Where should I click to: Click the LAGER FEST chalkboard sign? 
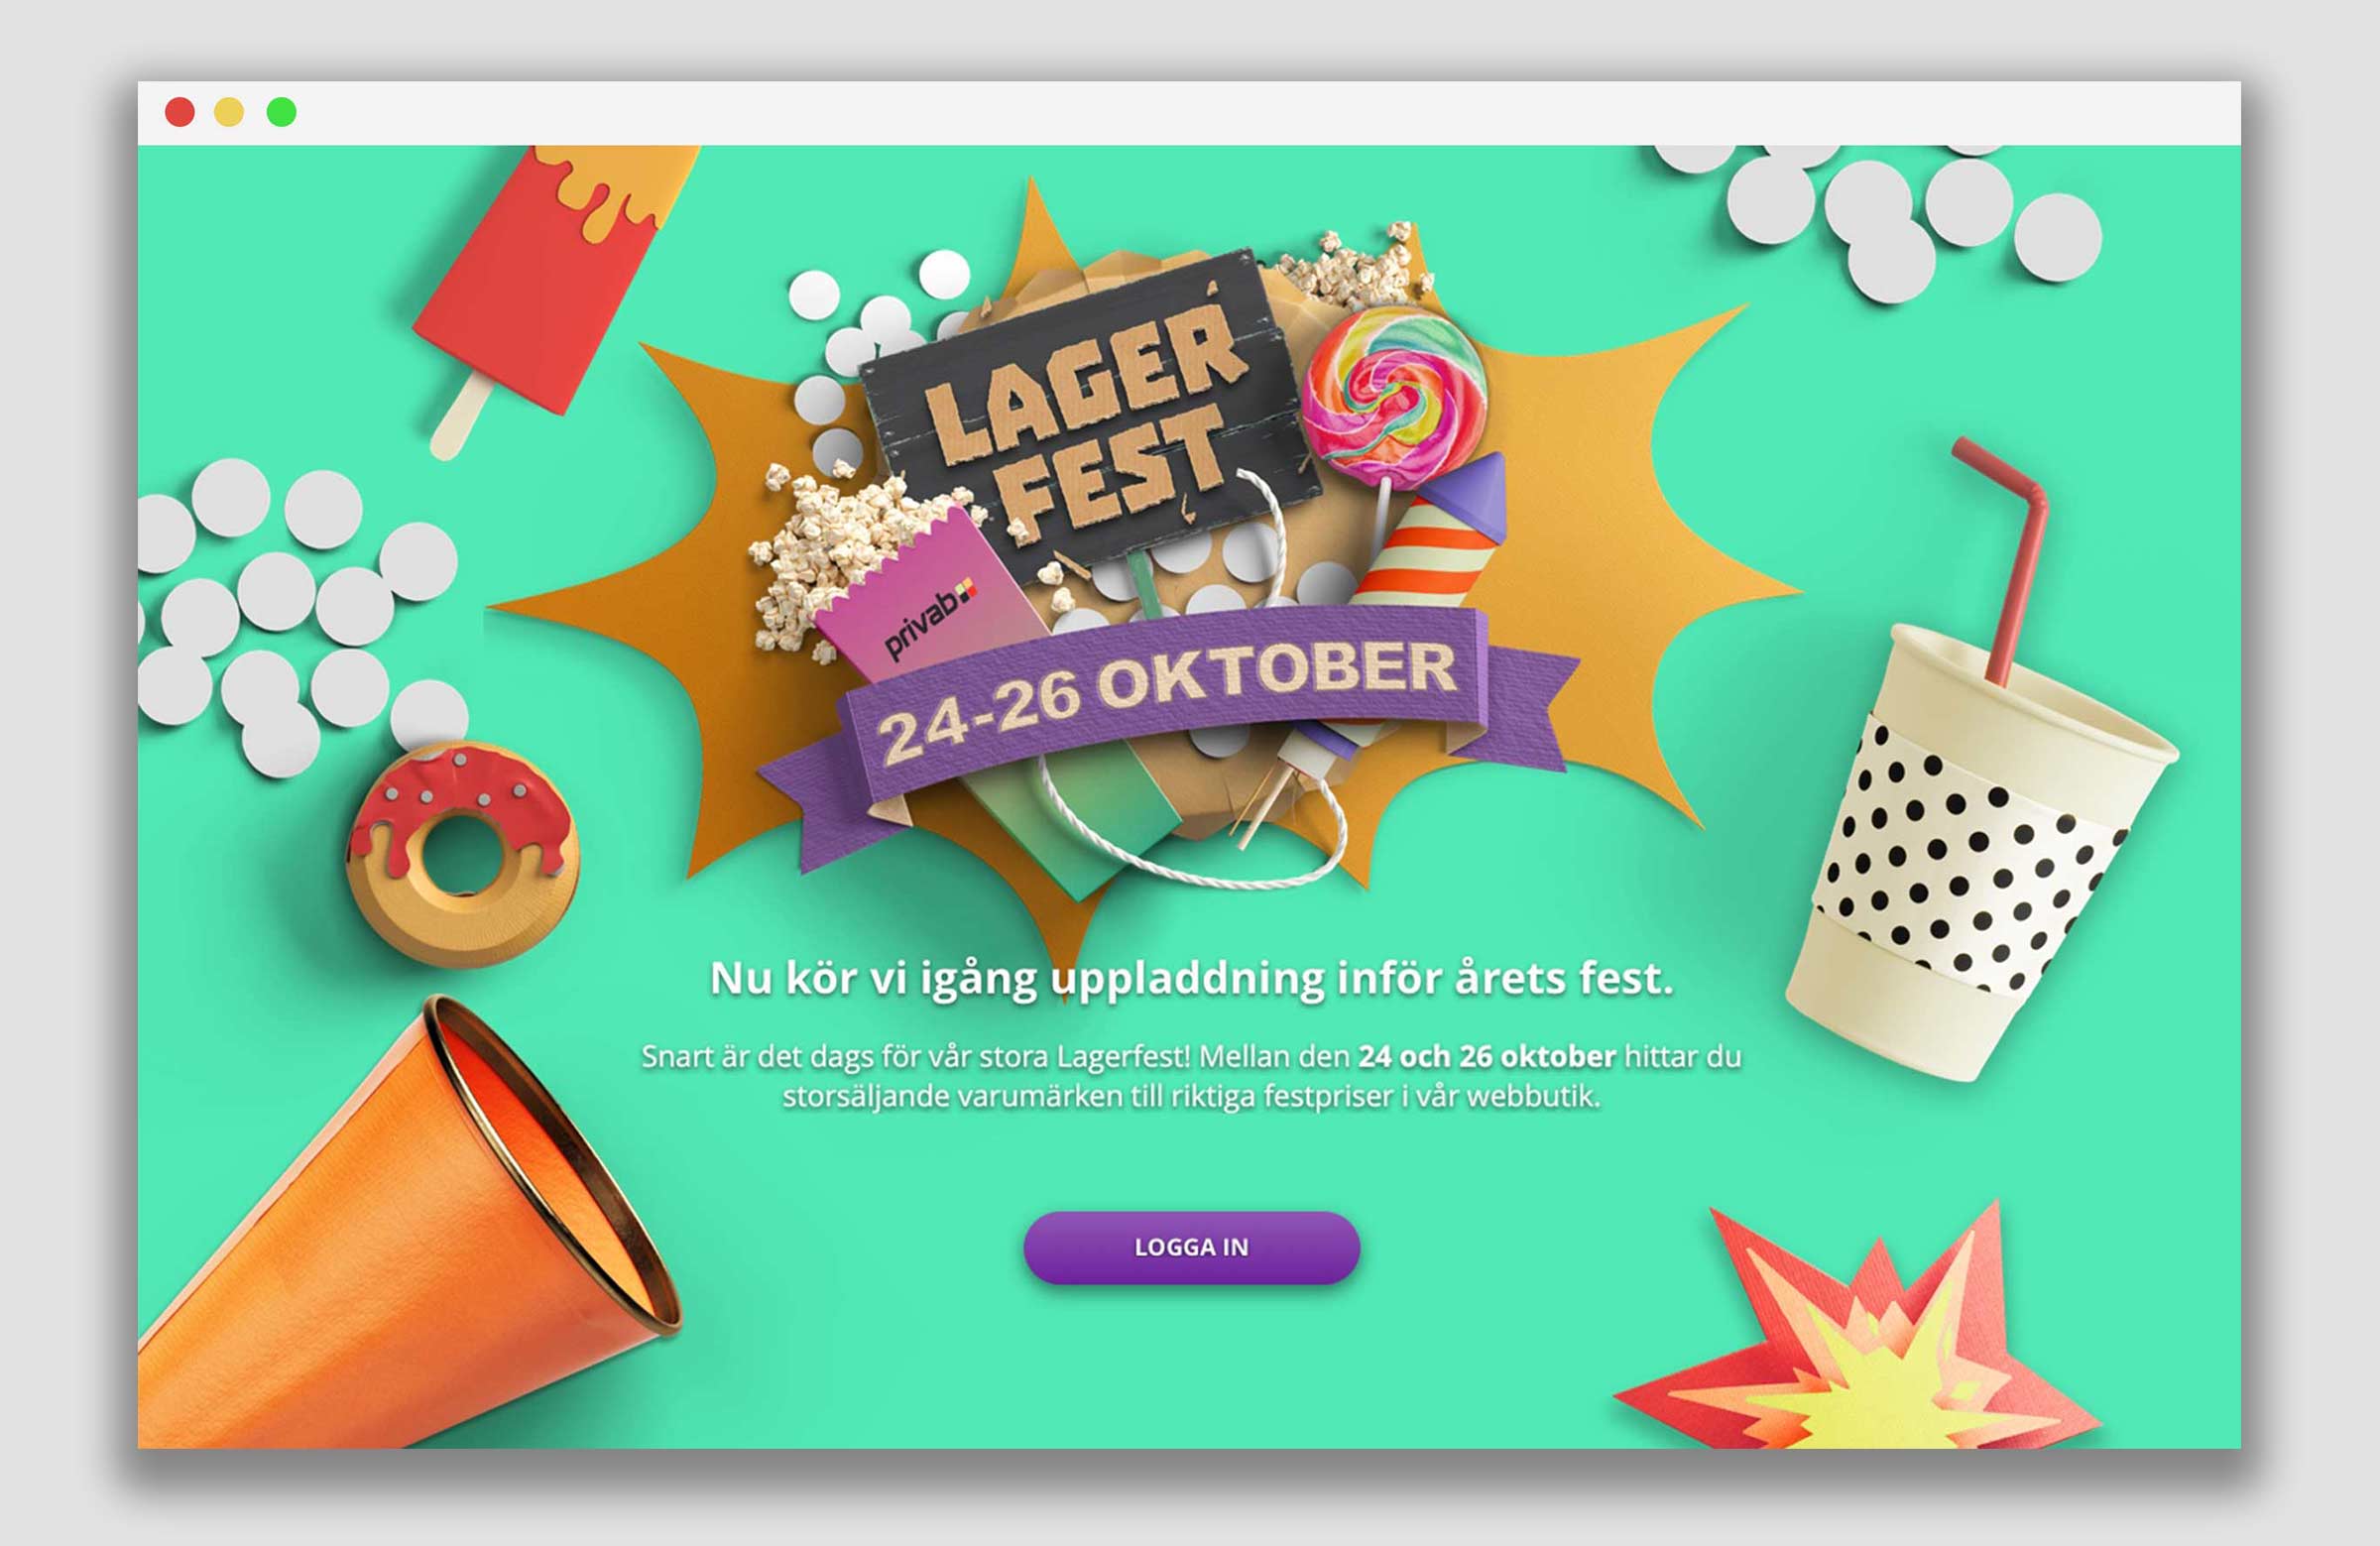pos(1090,415)
